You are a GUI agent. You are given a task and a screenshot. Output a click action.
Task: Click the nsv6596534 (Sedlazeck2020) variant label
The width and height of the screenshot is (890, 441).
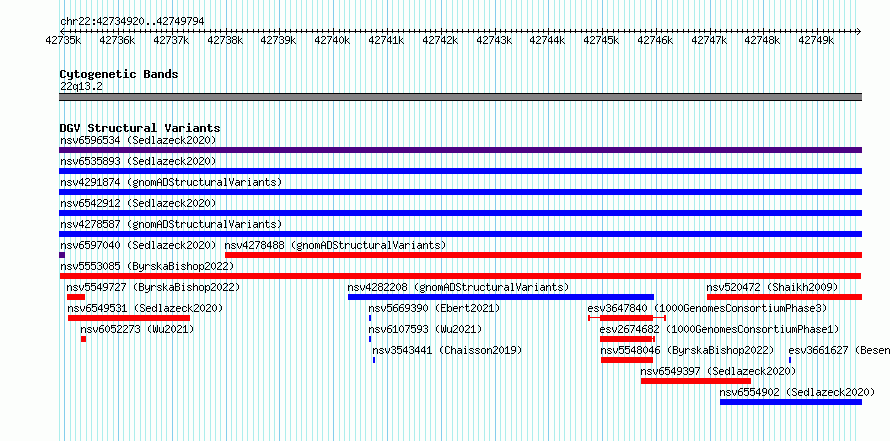point(138,140)
